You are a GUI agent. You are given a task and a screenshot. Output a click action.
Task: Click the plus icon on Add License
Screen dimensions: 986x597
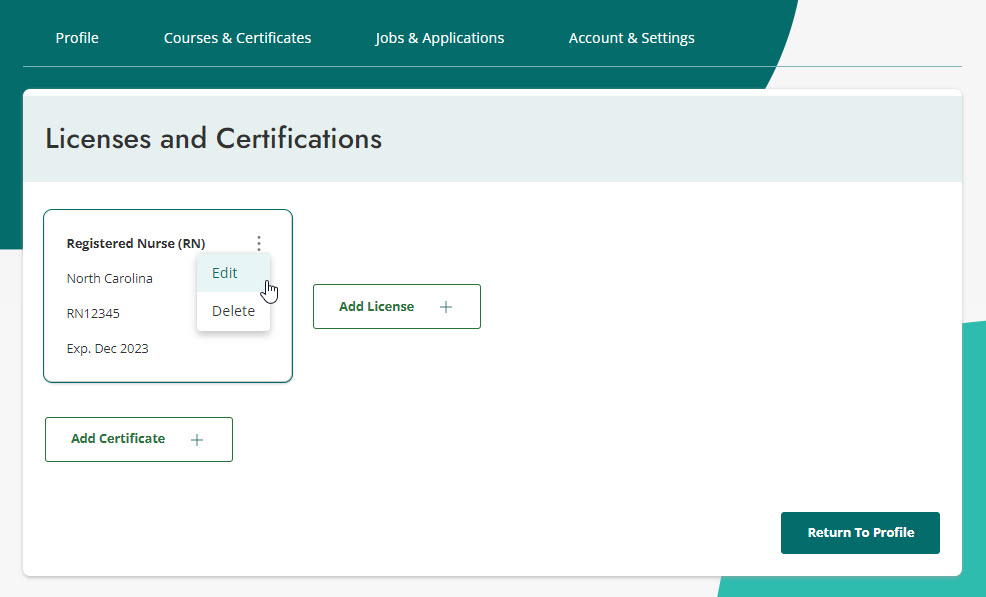[446, 306]
